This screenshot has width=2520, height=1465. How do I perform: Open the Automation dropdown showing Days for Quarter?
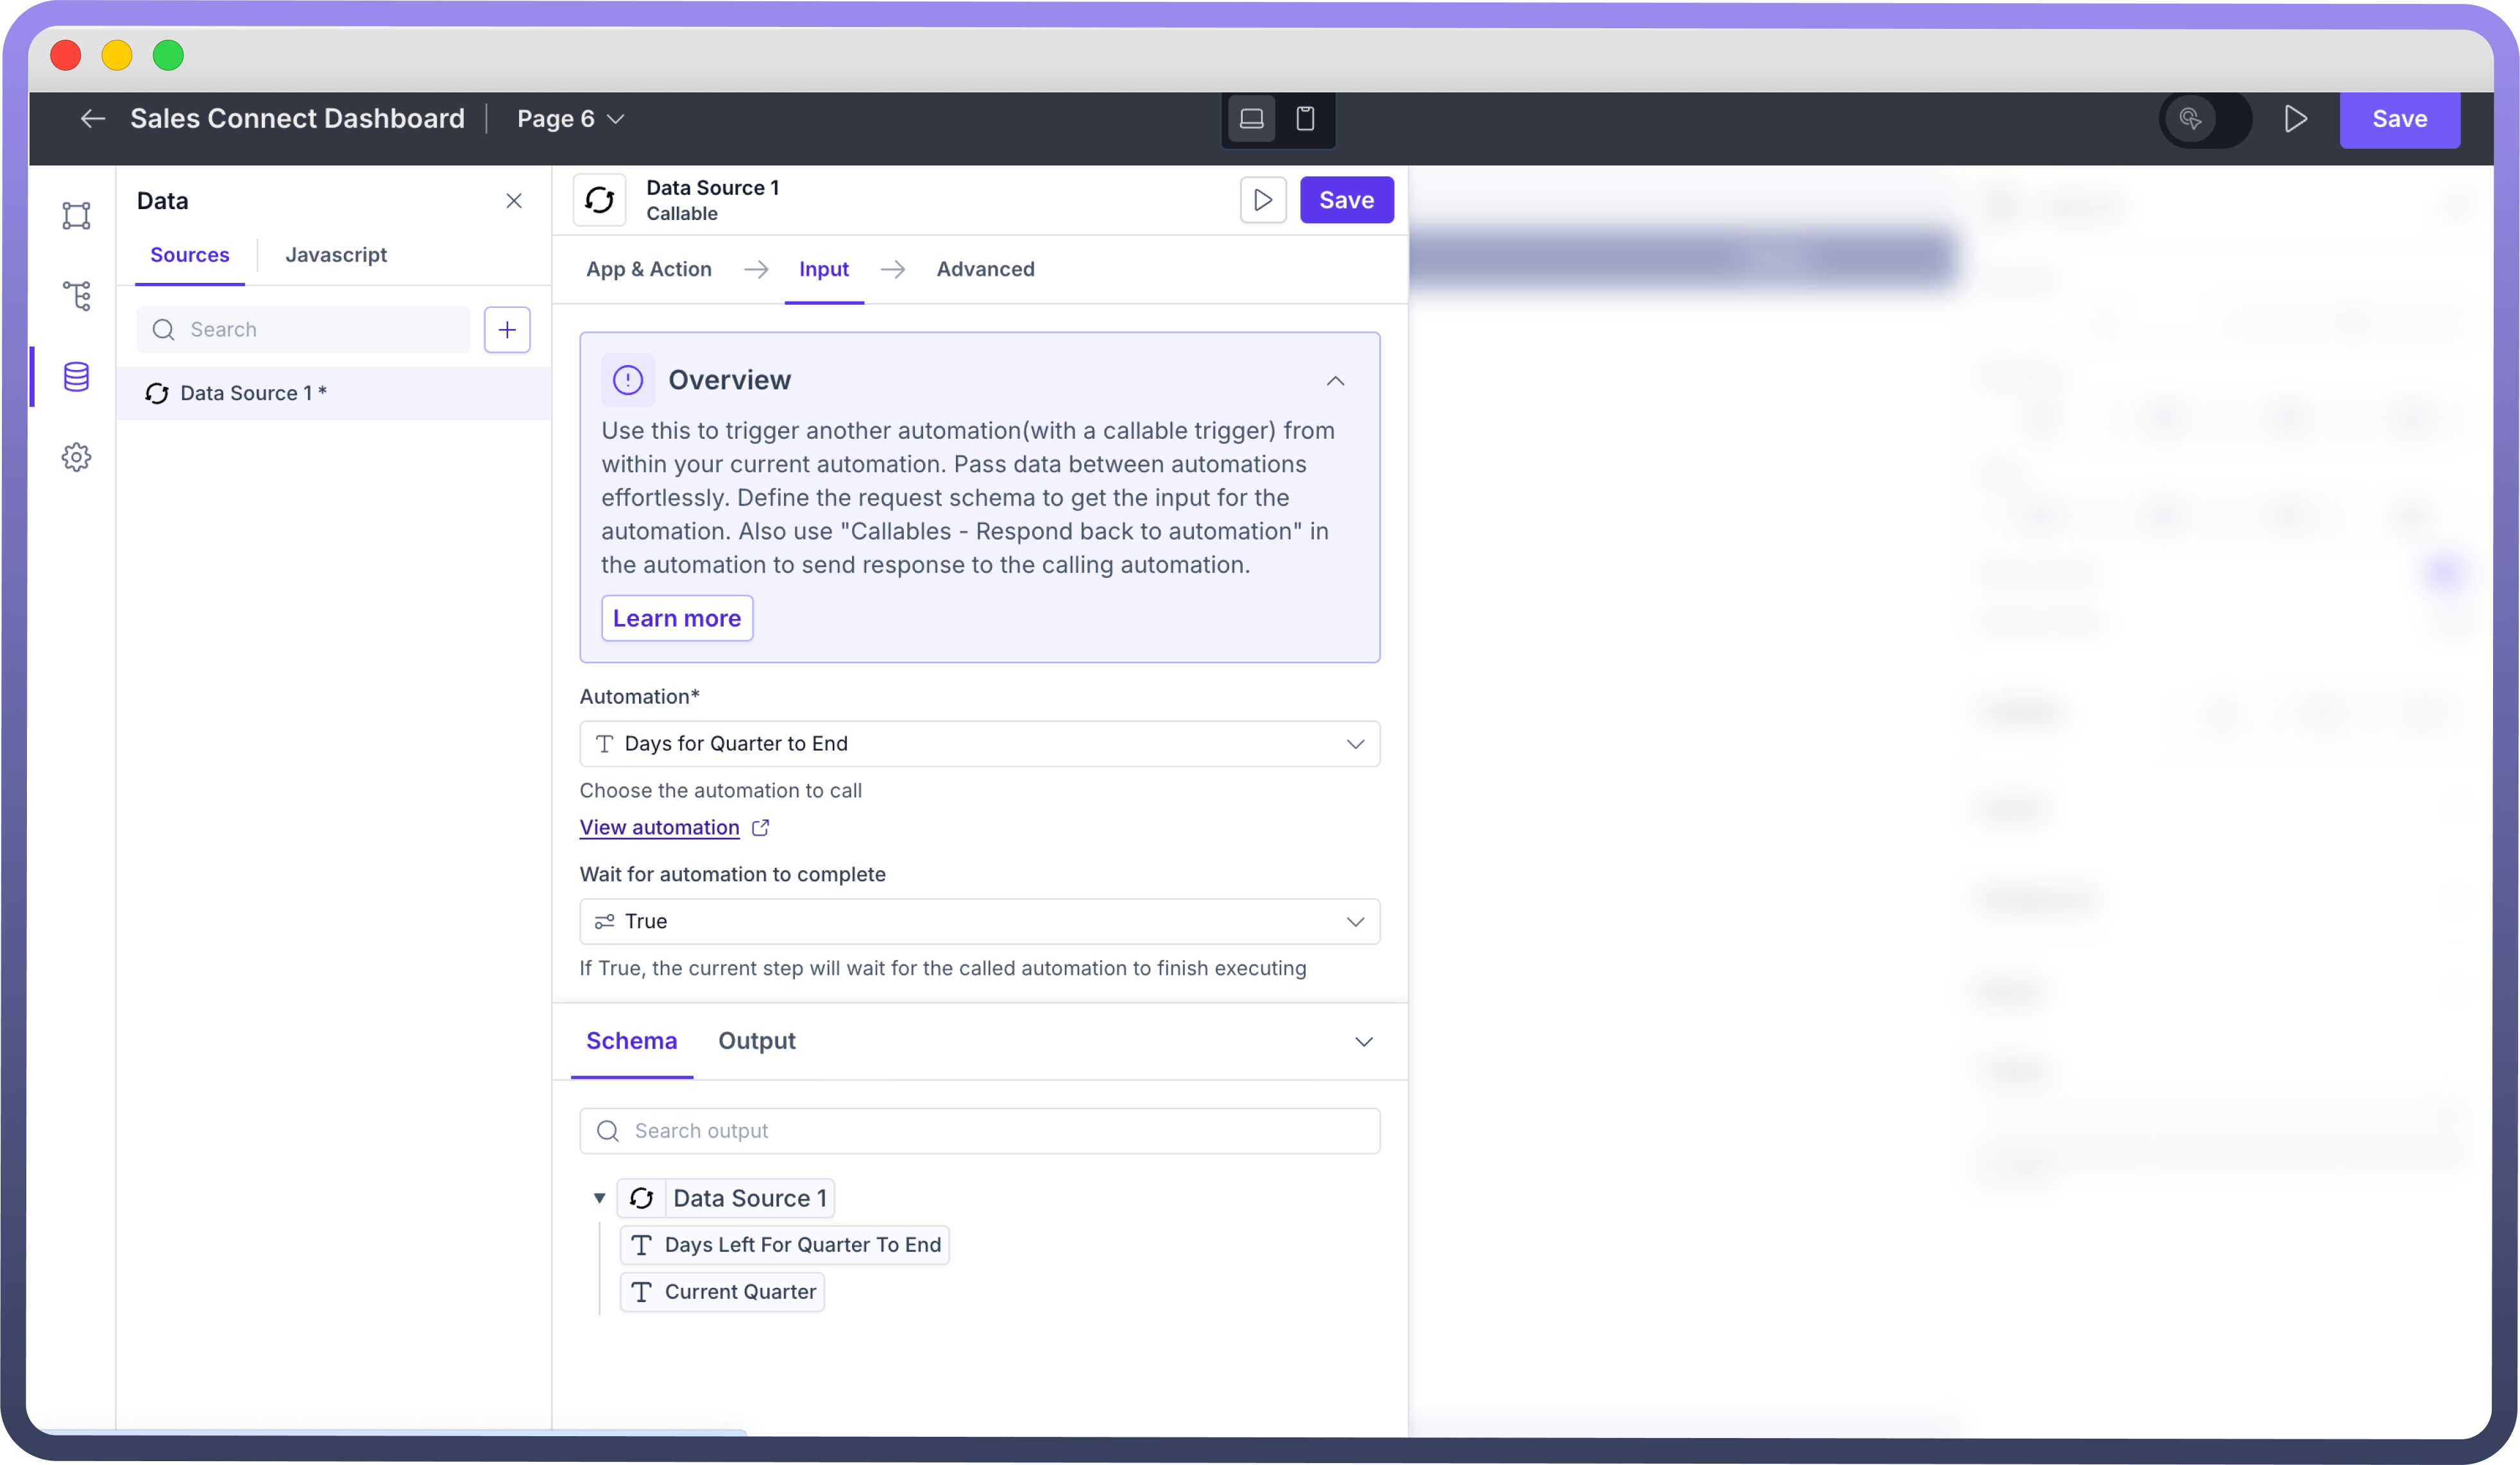(979, 744)
